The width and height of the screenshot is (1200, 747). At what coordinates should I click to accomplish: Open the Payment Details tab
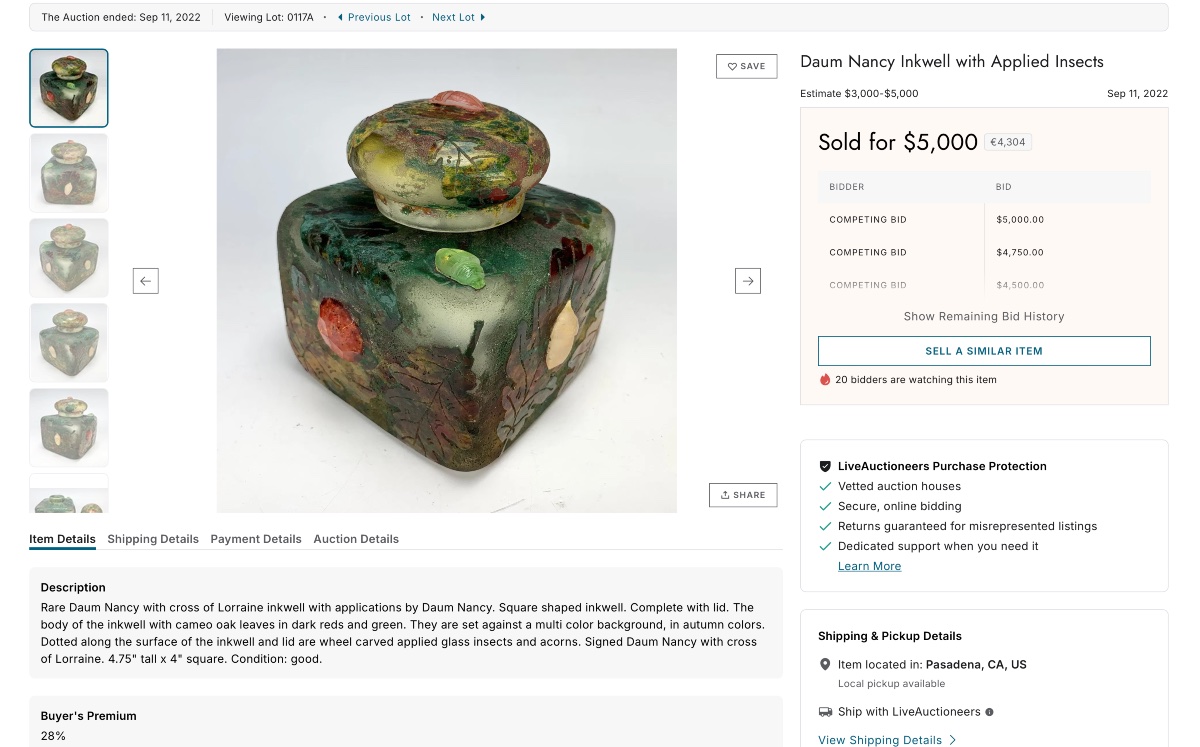(x=256, y=539)
